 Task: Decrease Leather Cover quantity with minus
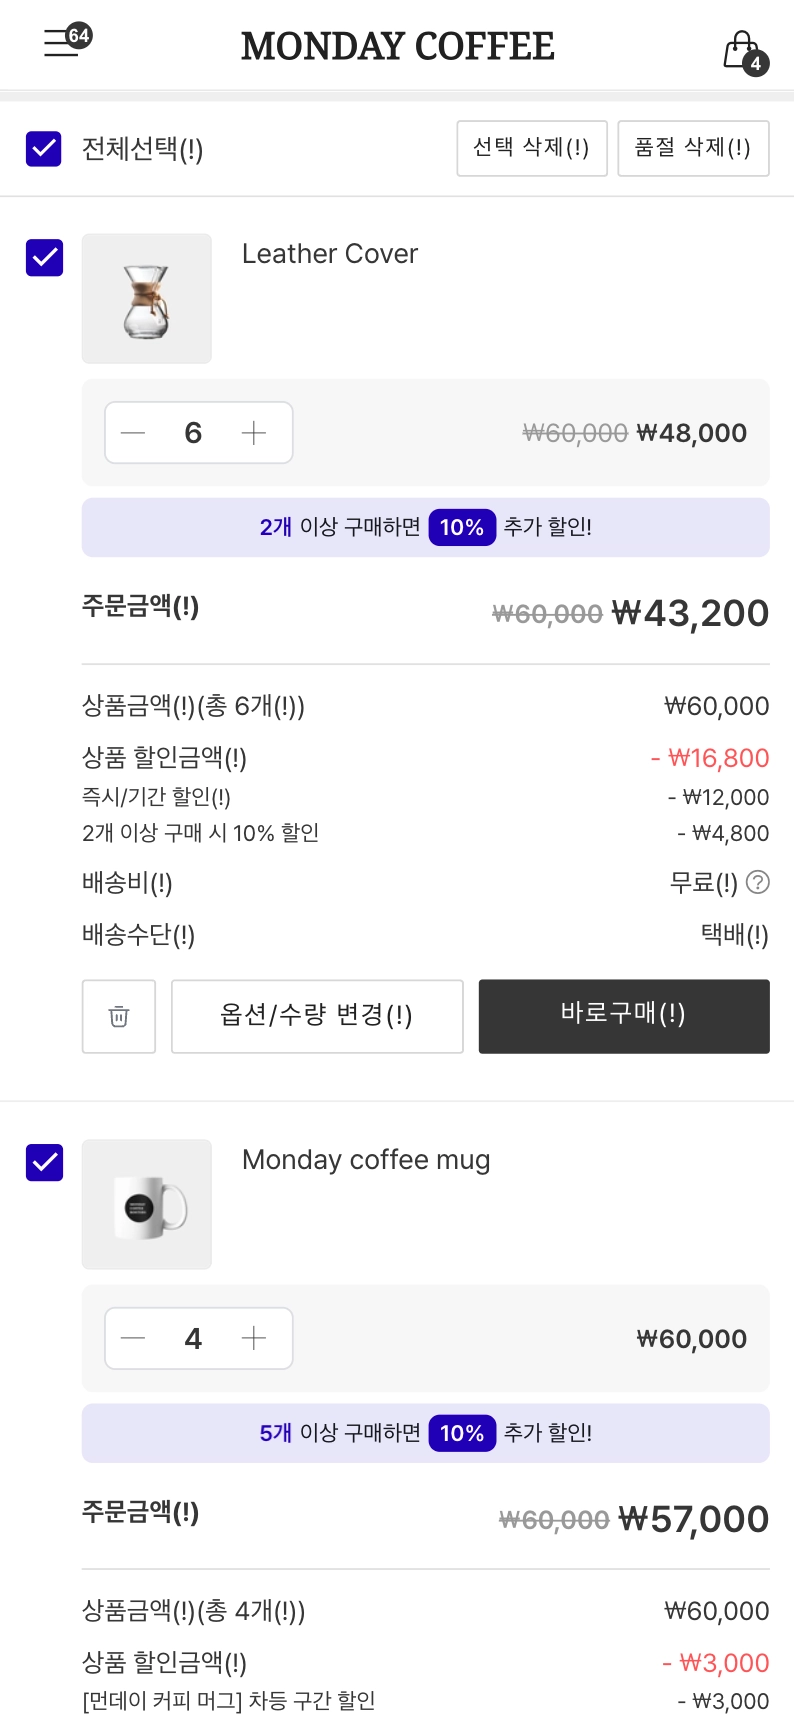point(133,433)
